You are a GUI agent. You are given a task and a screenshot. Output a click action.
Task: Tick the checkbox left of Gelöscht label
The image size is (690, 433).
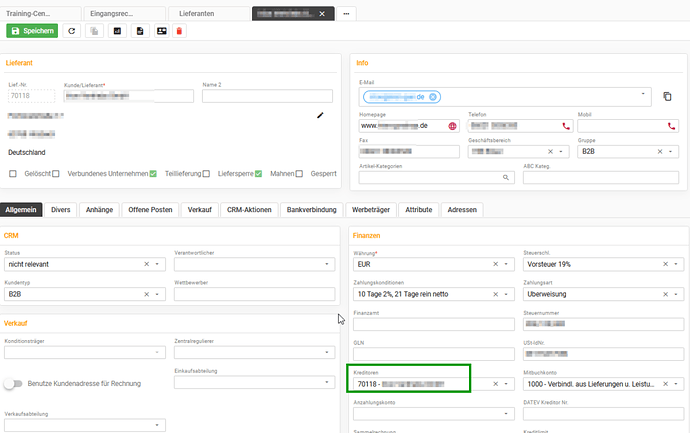point(13,174)
